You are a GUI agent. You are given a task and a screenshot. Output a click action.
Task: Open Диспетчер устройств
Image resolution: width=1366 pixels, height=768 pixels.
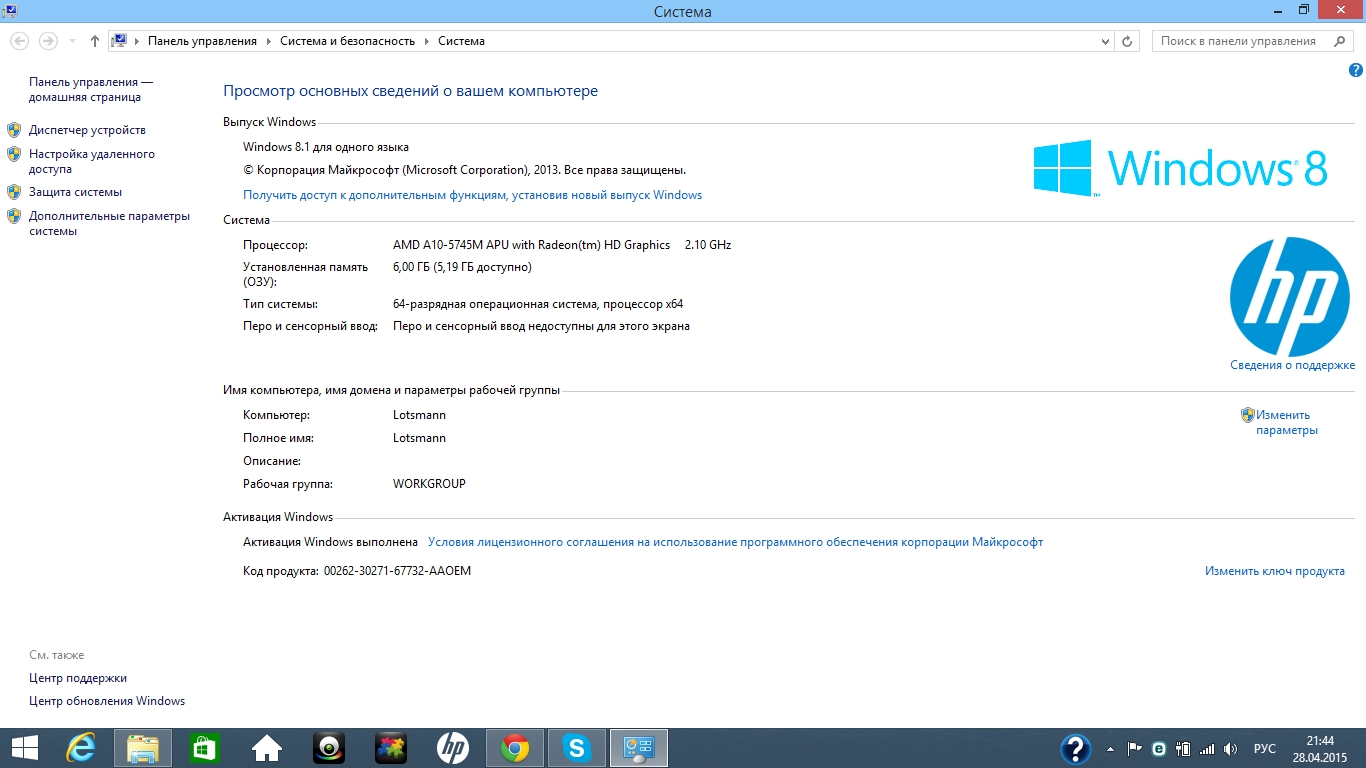(x=87, y=130)
